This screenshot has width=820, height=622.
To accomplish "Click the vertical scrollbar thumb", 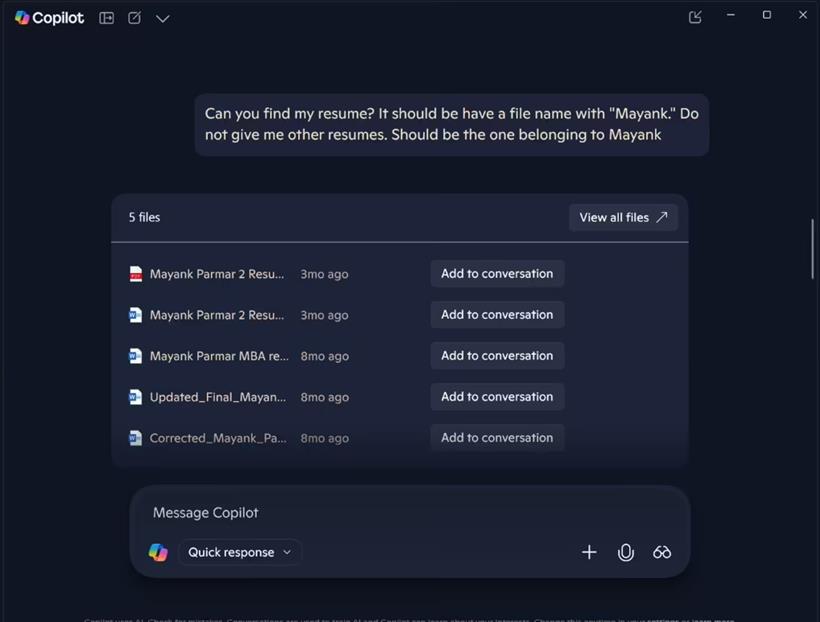I will 812,249.
